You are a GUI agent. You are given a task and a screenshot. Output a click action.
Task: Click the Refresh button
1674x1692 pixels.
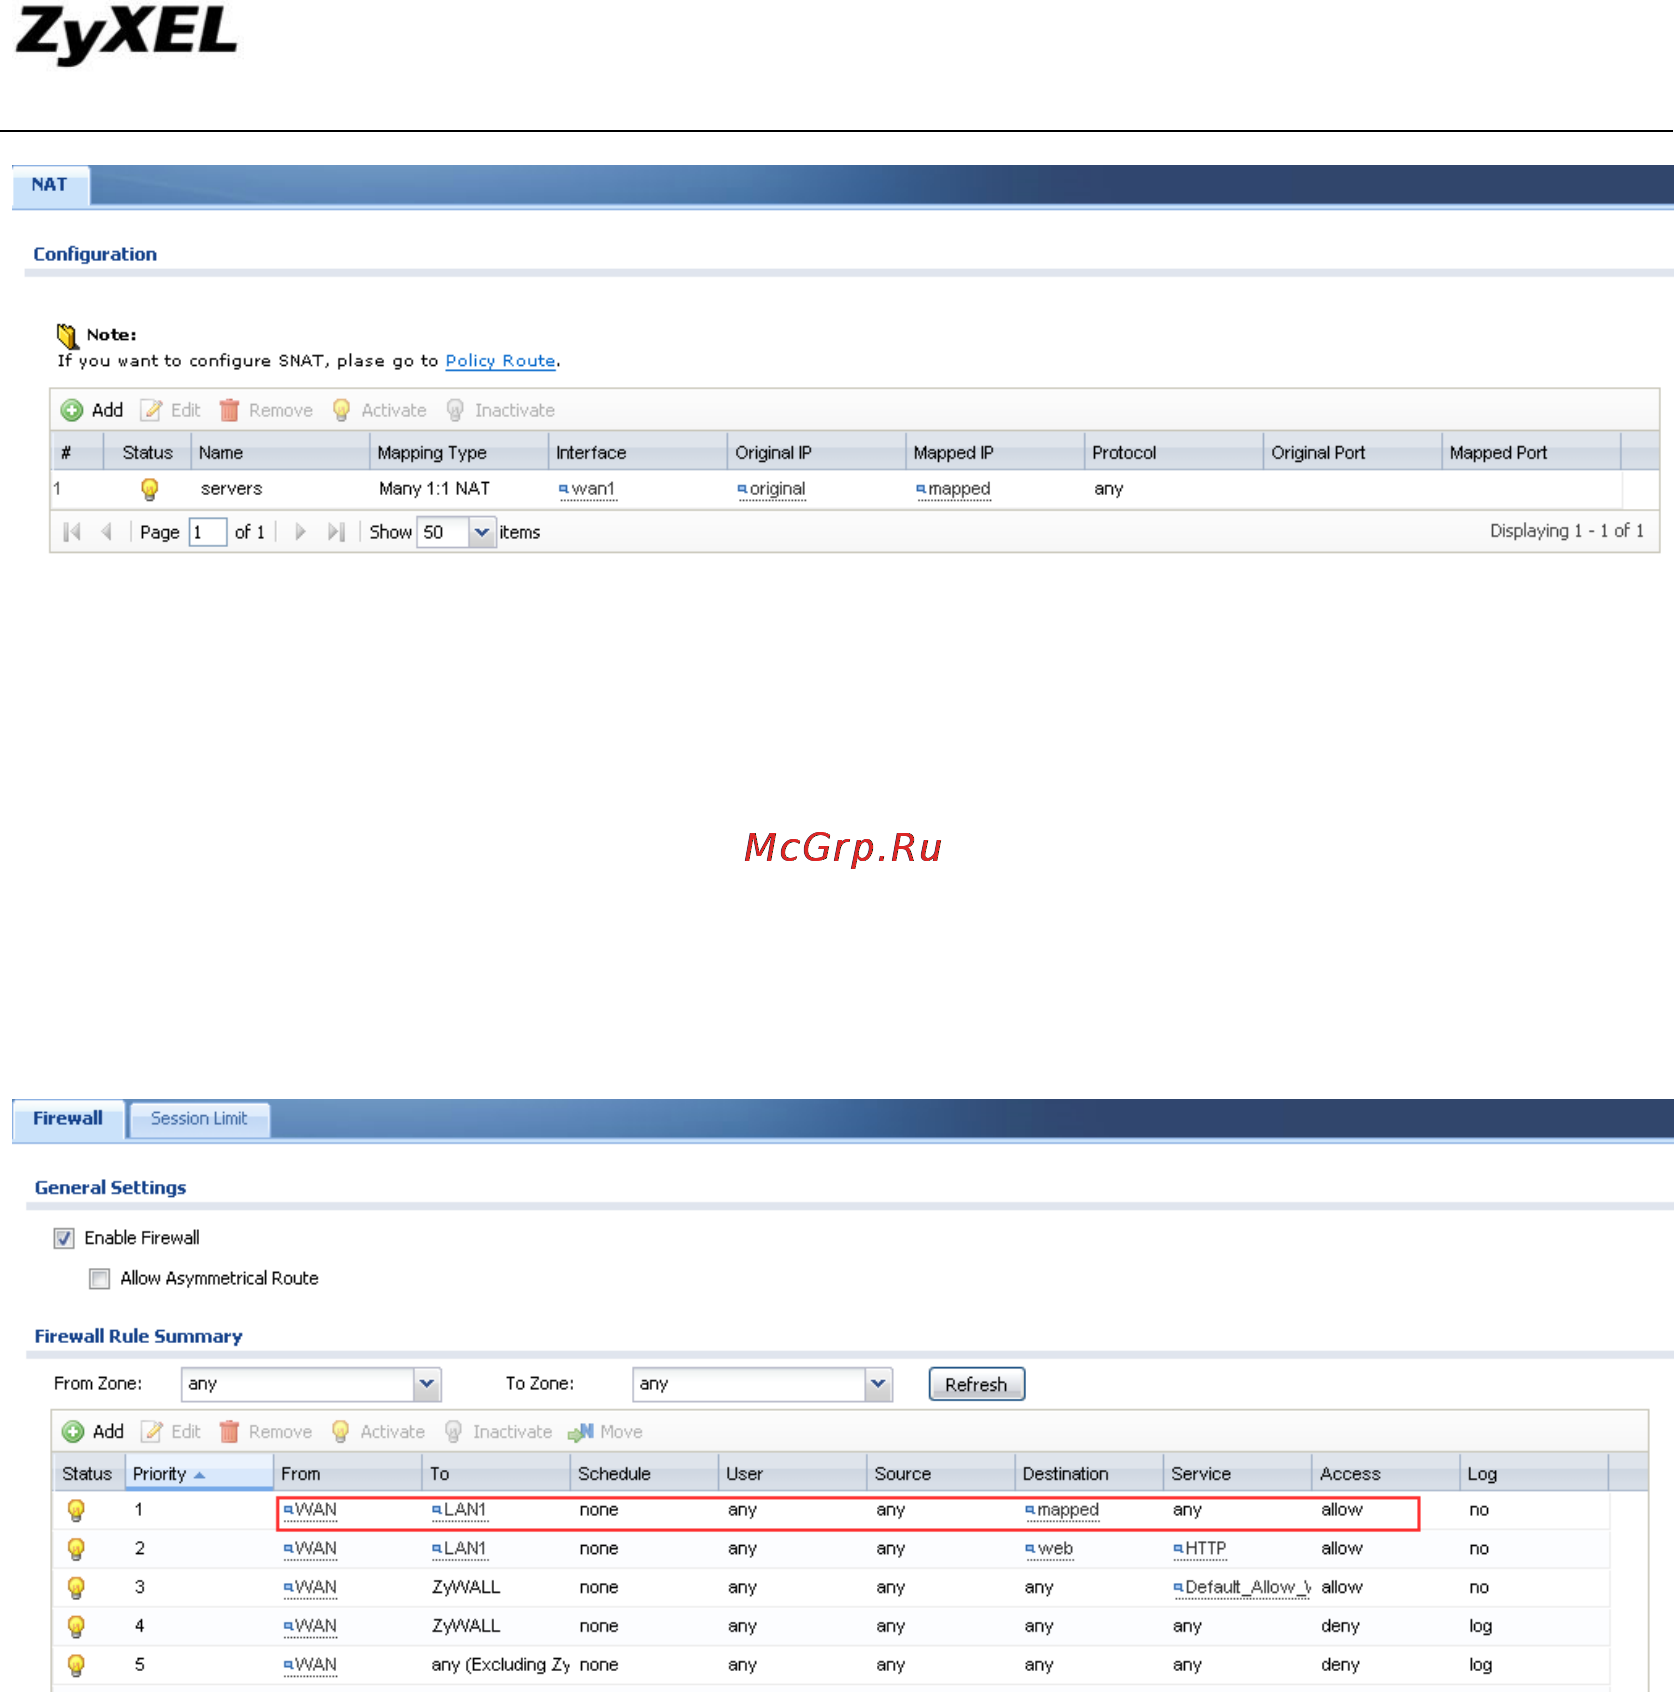(976, 1385)
